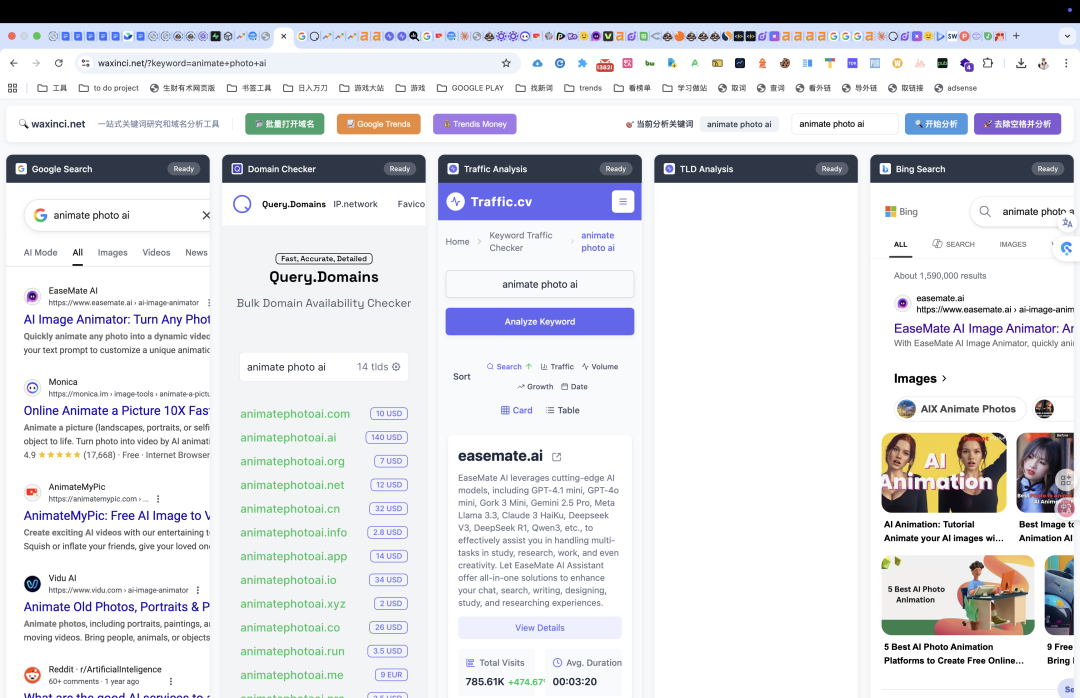Click the browser back arrow

[x=14, y=63]
